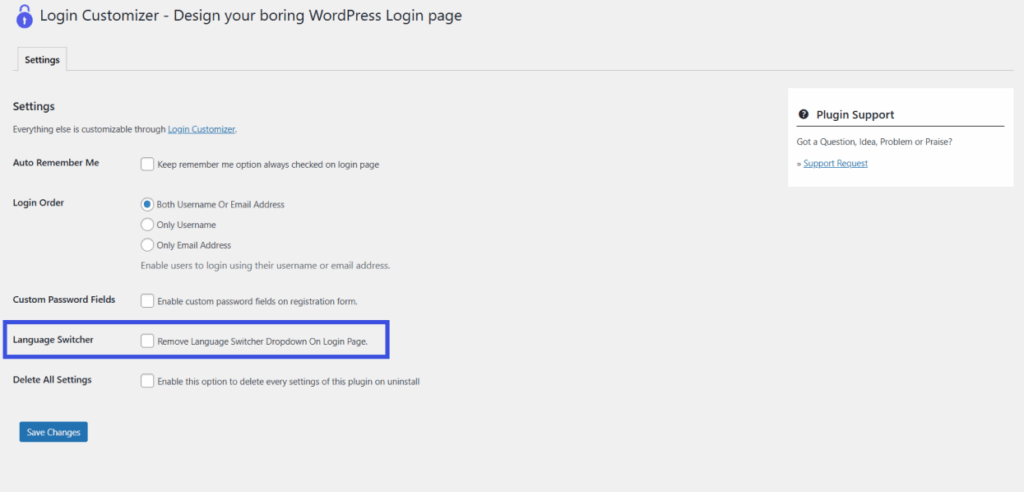
Task: Click 'Enable users to login' description text
Action: point(265,266)
